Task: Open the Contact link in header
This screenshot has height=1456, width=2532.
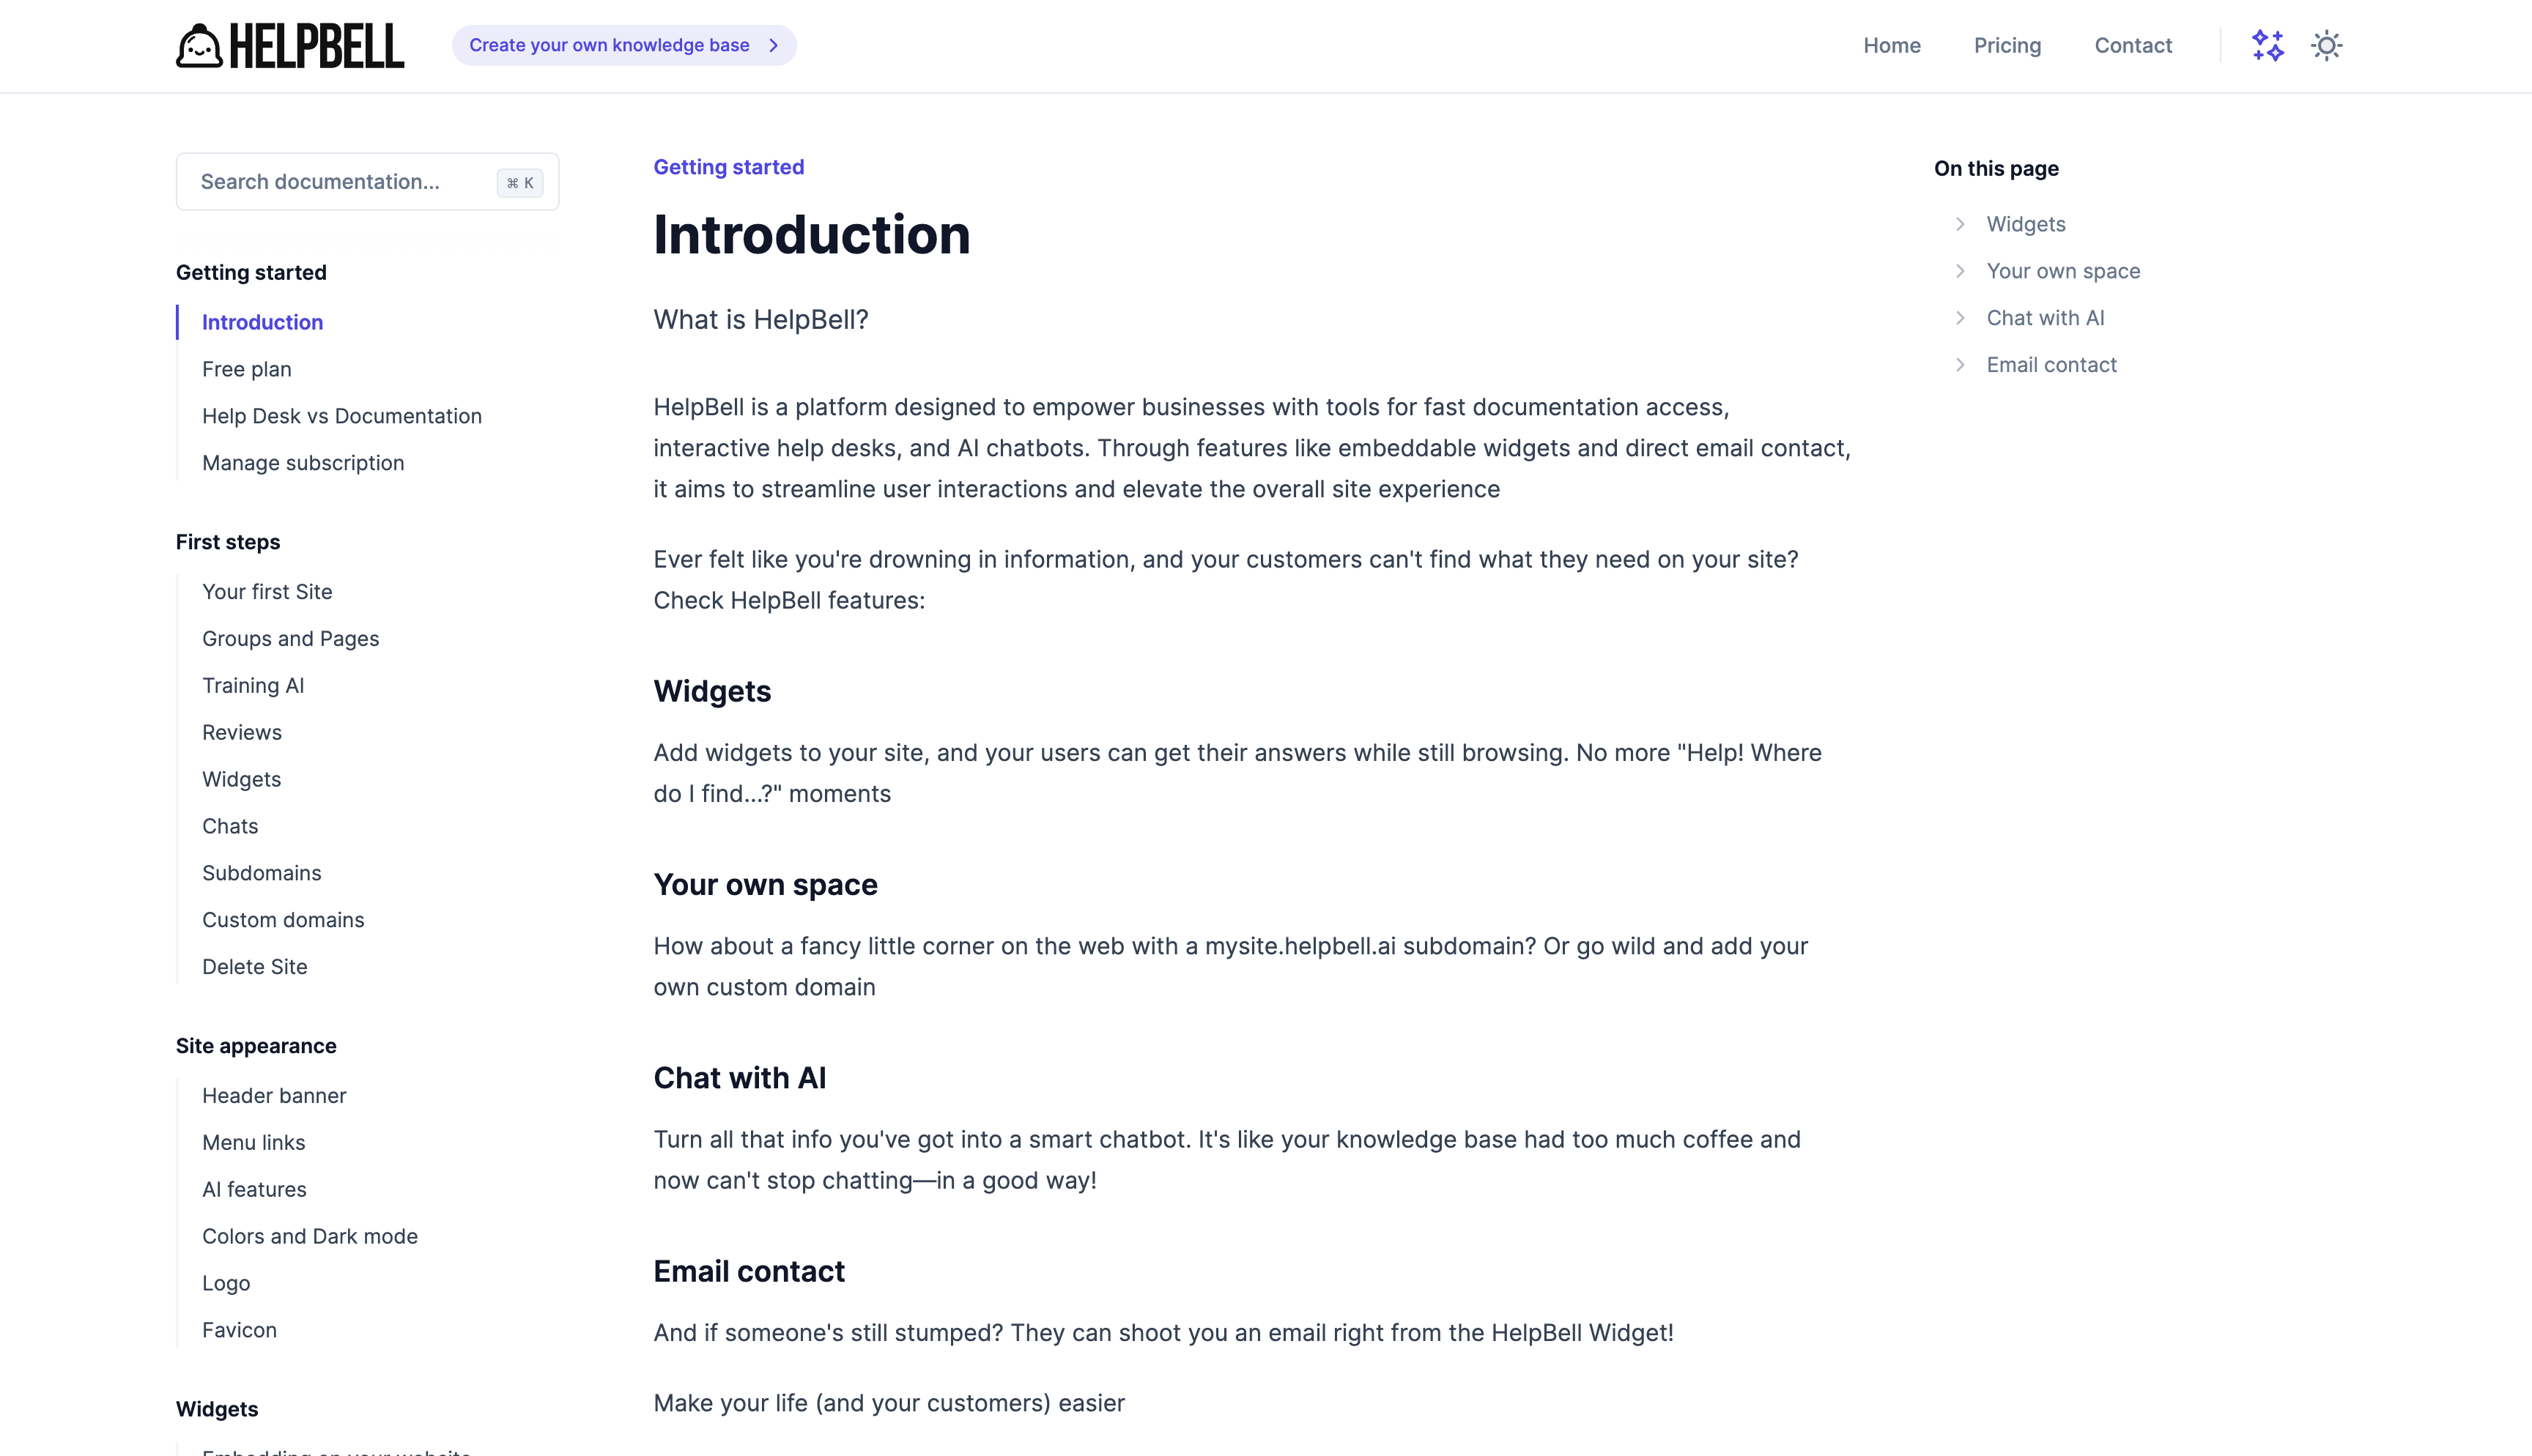Action: click(x=2133, y=46)
